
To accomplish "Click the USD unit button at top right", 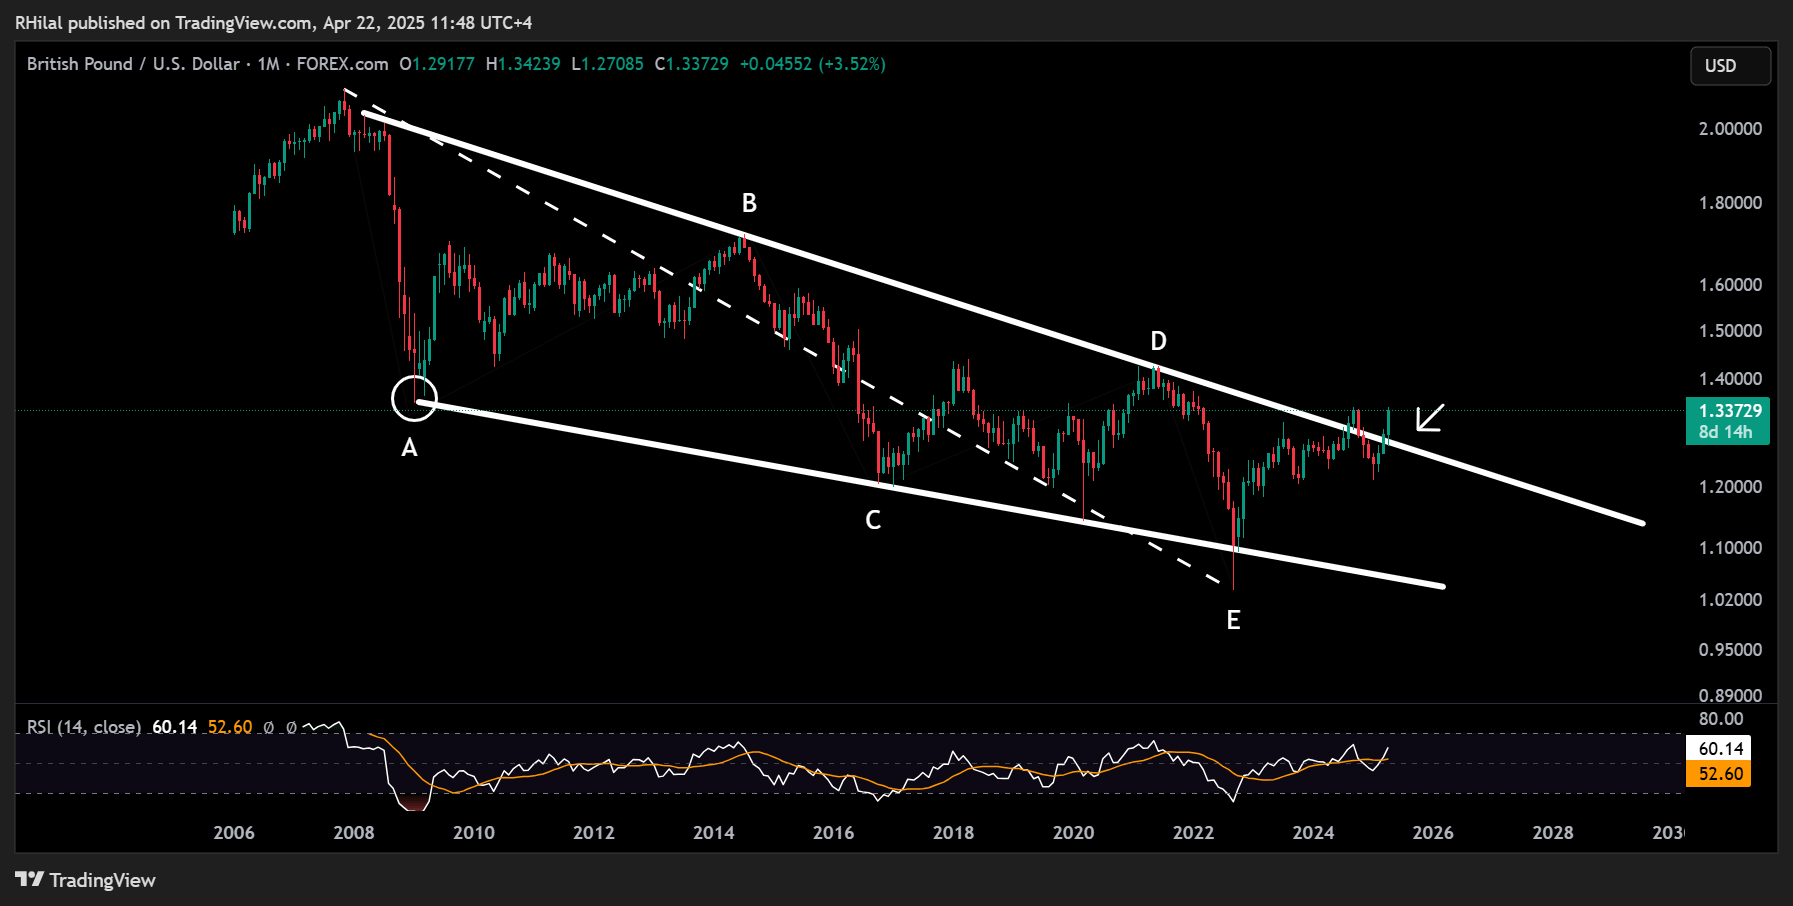I will [1731, 66].
